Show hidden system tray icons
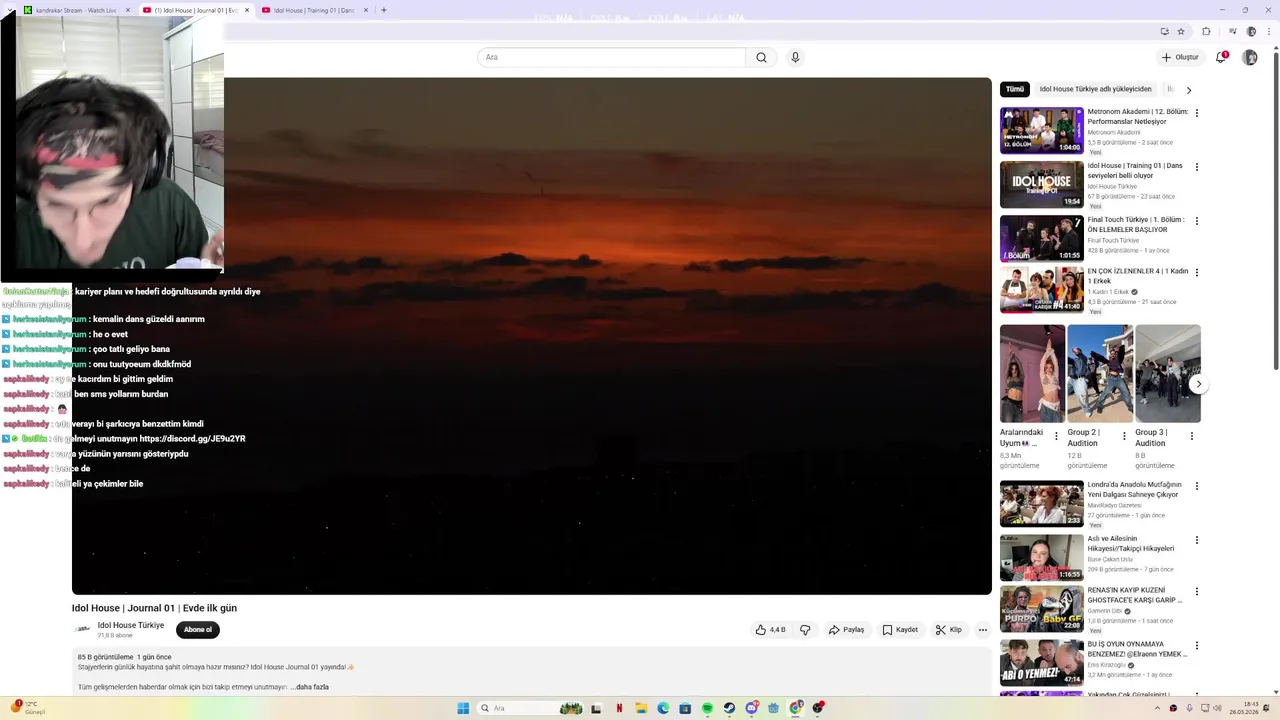Viewport: 1280px width, 720px height. pos(1159,708)
